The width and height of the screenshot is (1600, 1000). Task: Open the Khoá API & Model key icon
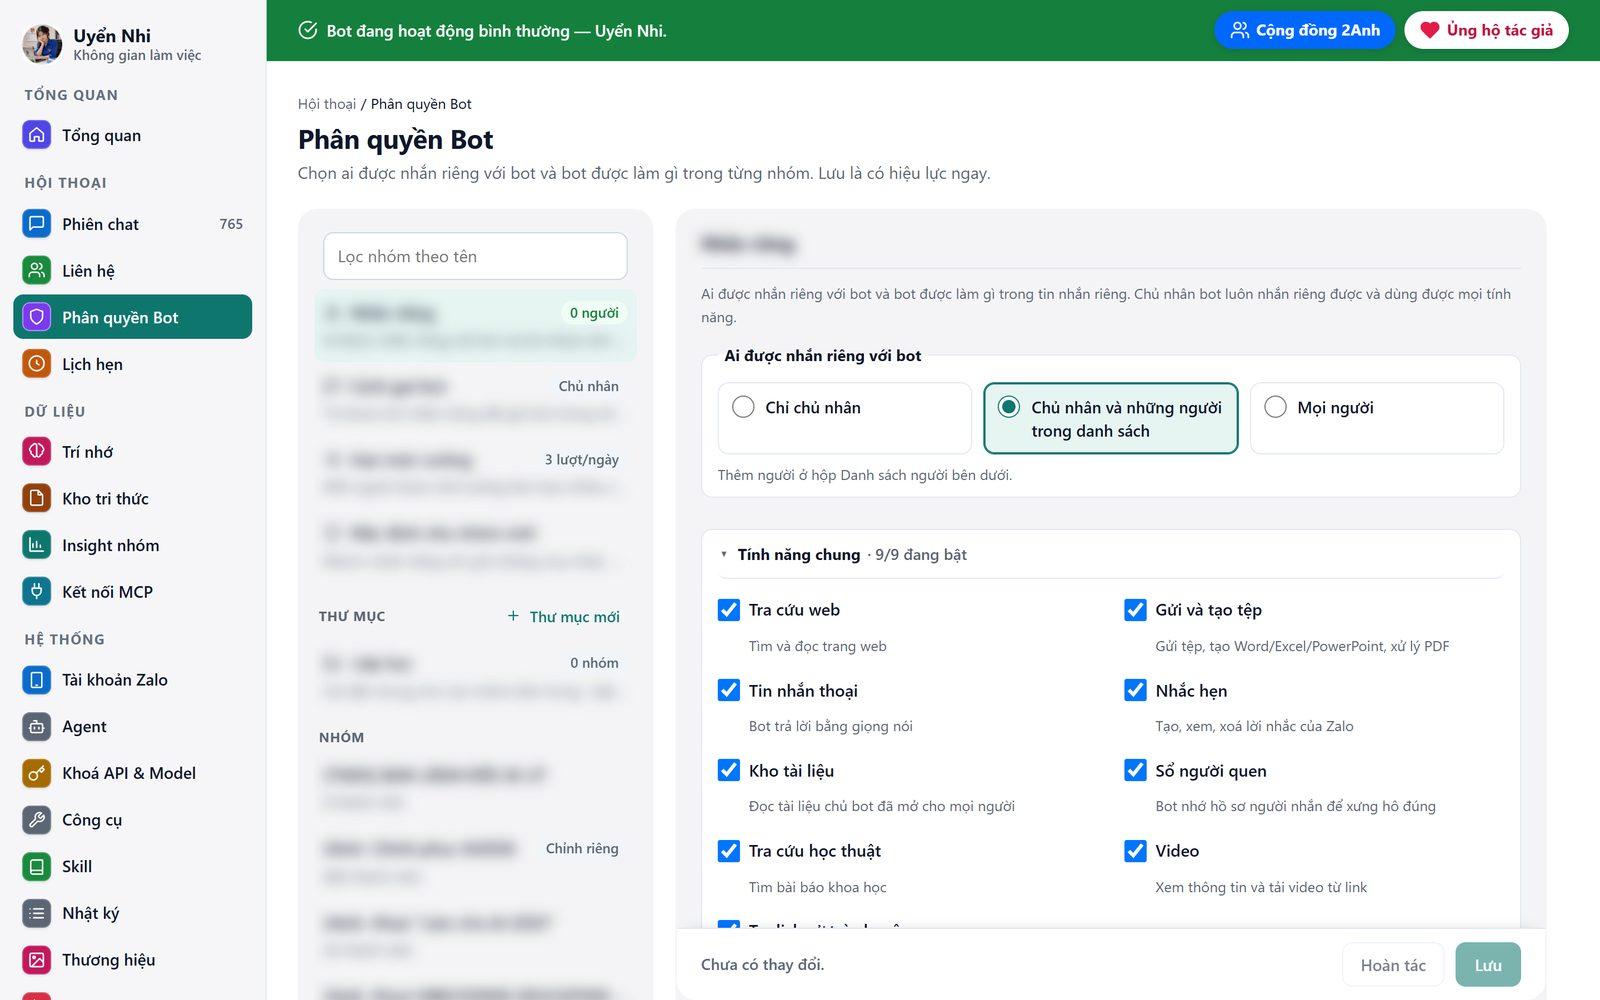click(x=37, y=773)
